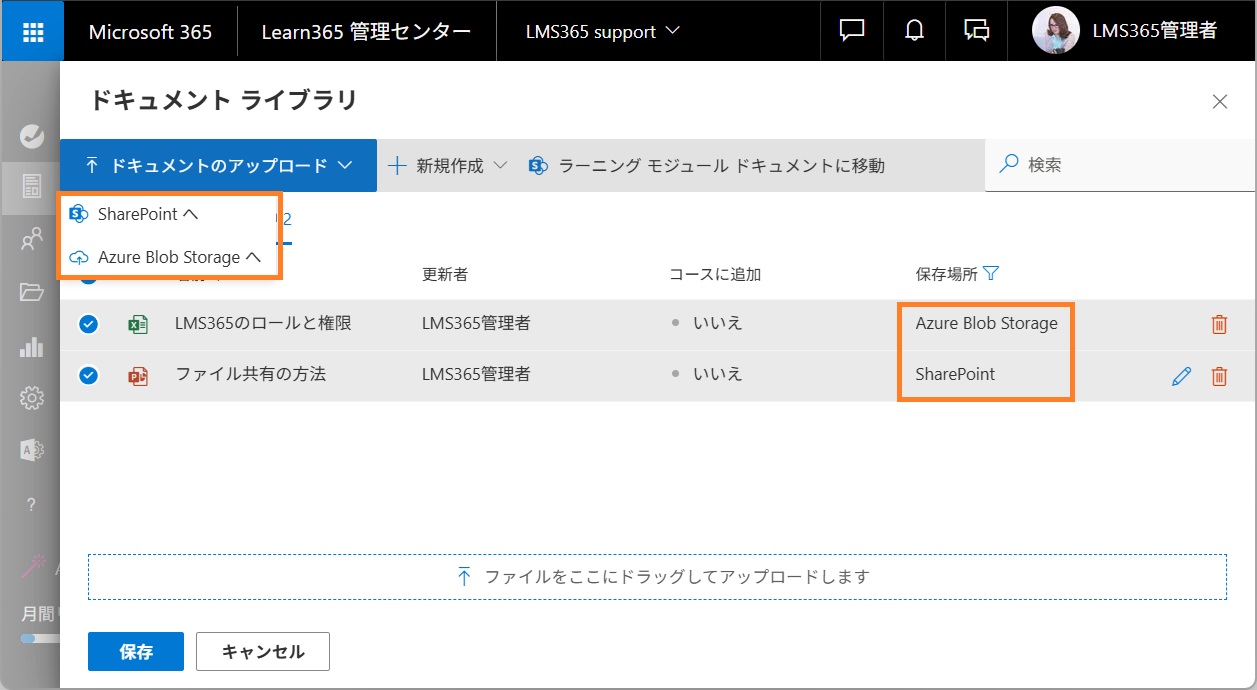Click the キャンセル button
1257x690 pixels.
pos(263,651)
